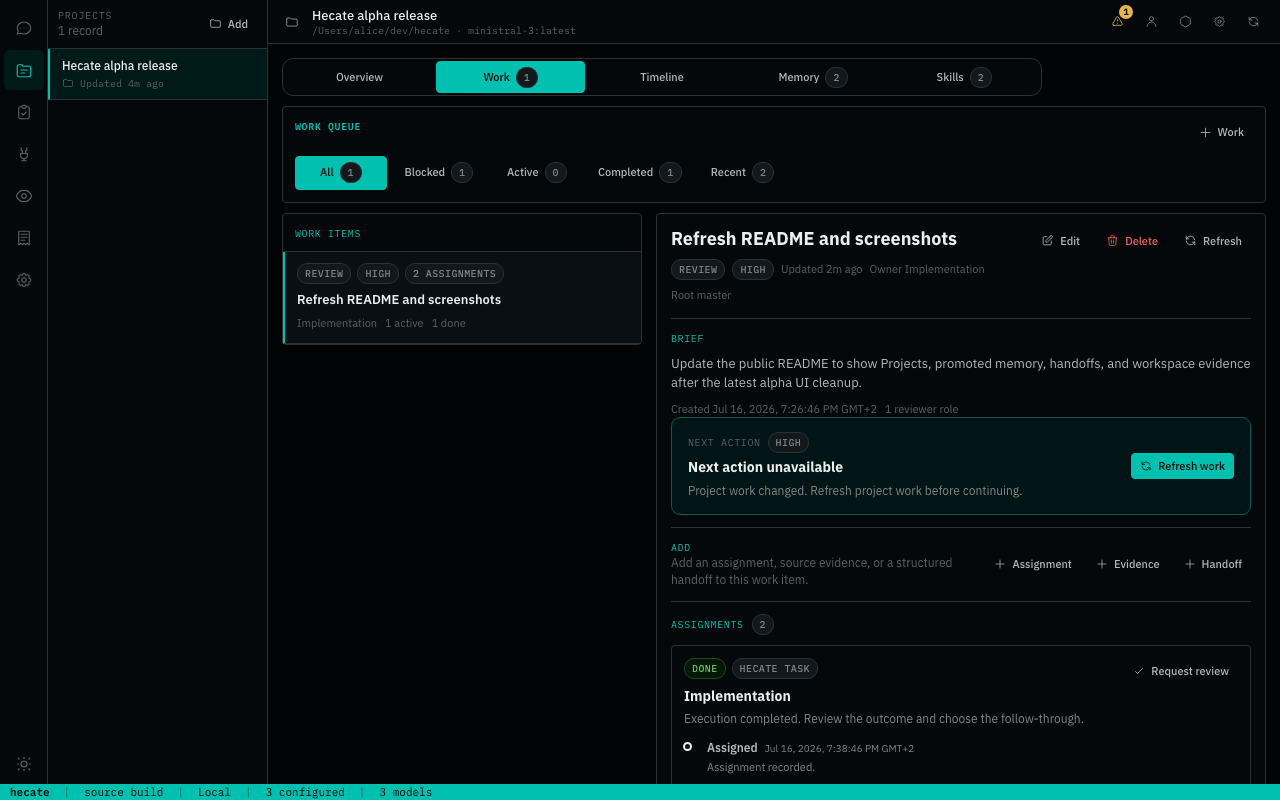The image size is (1280, 800).
Task: Click the hexagon icon in header
Action: pyautogui.click(x=1186, y=21)
